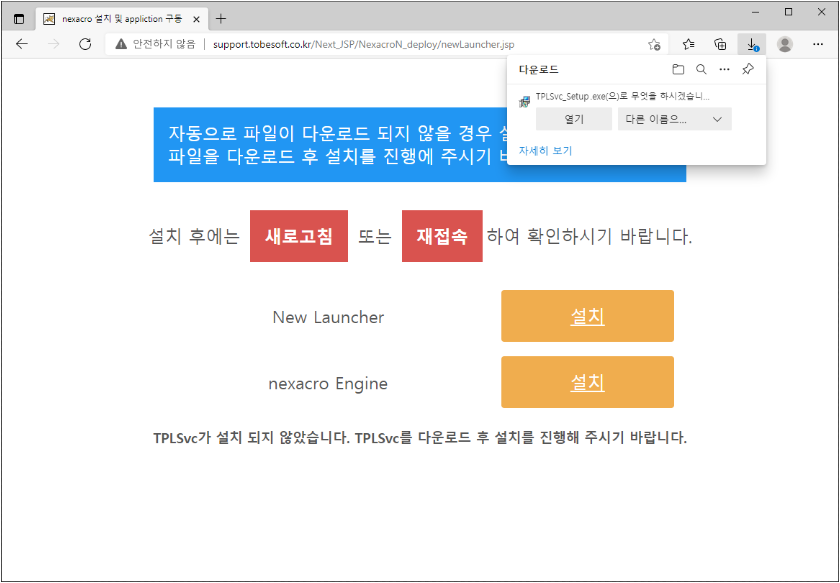Open more options for TPLSvc_Setup.exe download
The image size is (840, 583).
click(x=724, y=69)
